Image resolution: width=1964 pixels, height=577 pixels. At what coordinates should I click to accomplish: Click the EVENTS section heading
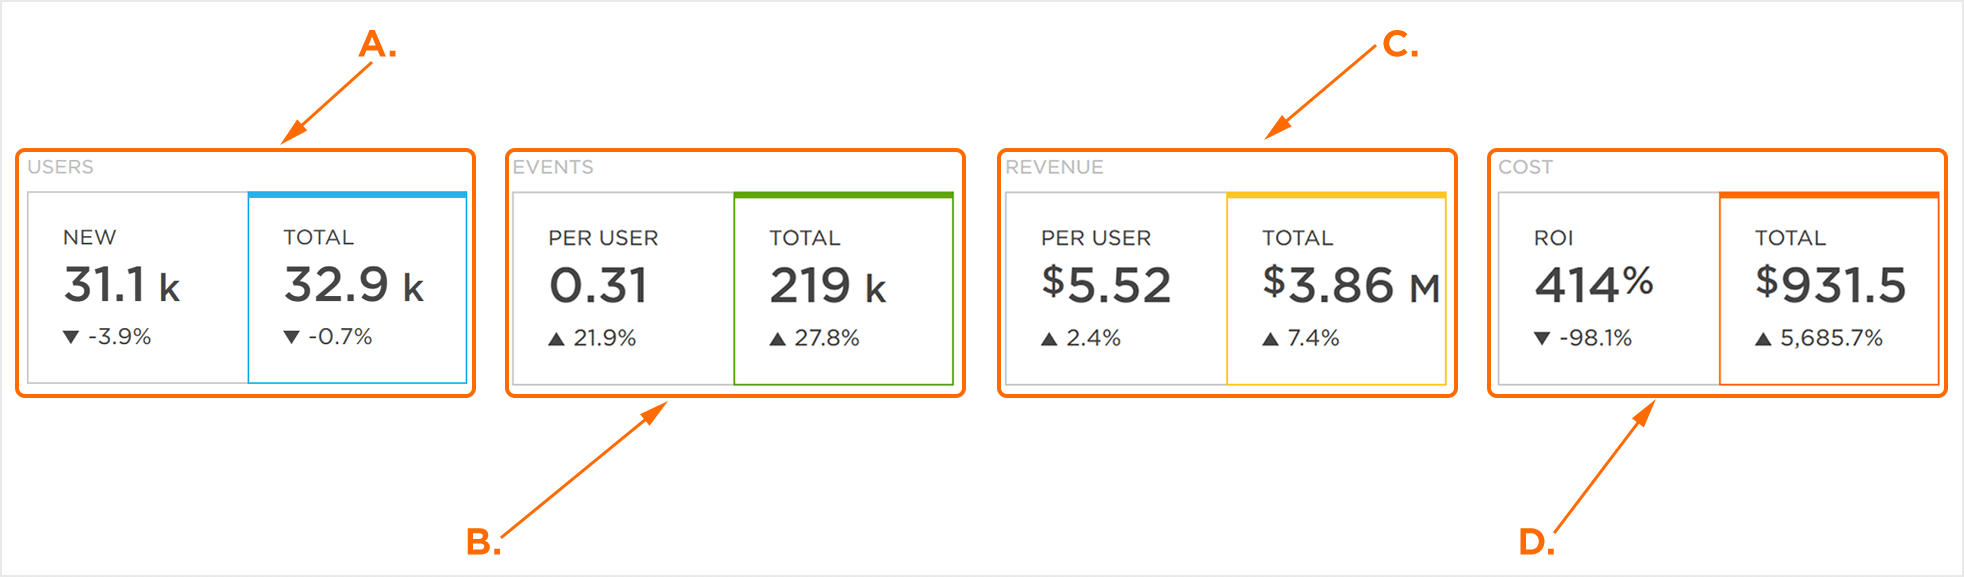553,167
